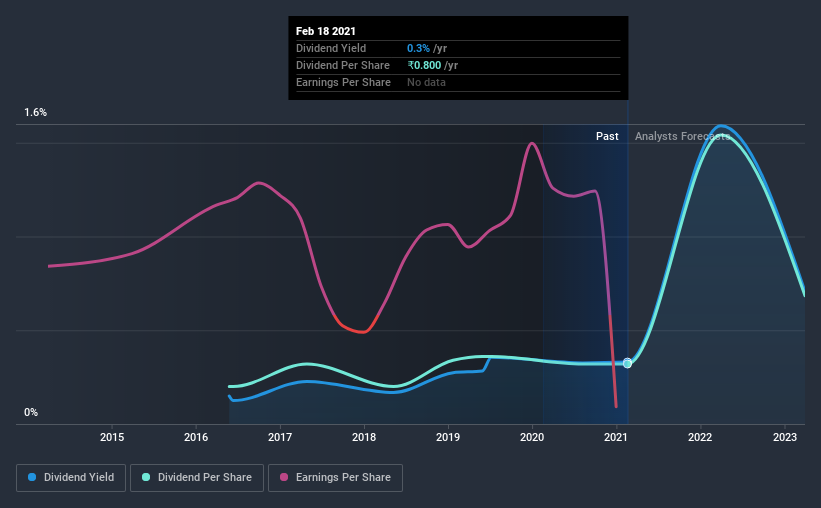Select the 2016 x-axis label
This screenshot has height=508, width=821.
pos(196,437)
